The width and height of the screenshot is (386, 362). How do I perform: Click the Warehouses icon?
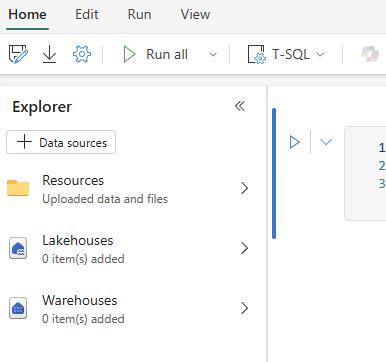(18, 308)
